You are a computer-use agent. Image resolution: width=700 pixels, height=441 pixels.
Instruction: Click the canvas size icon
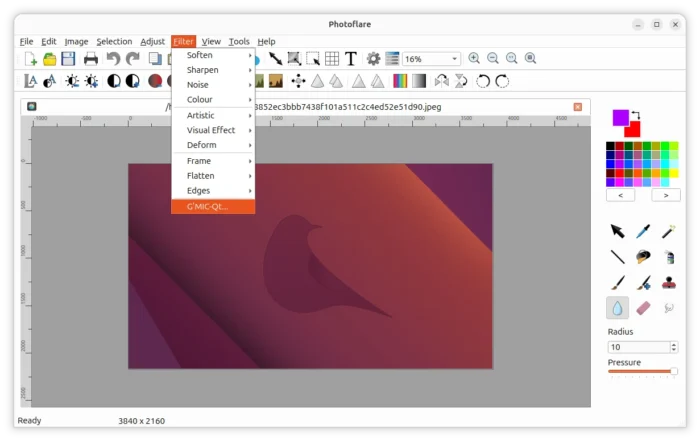[294, 58]
